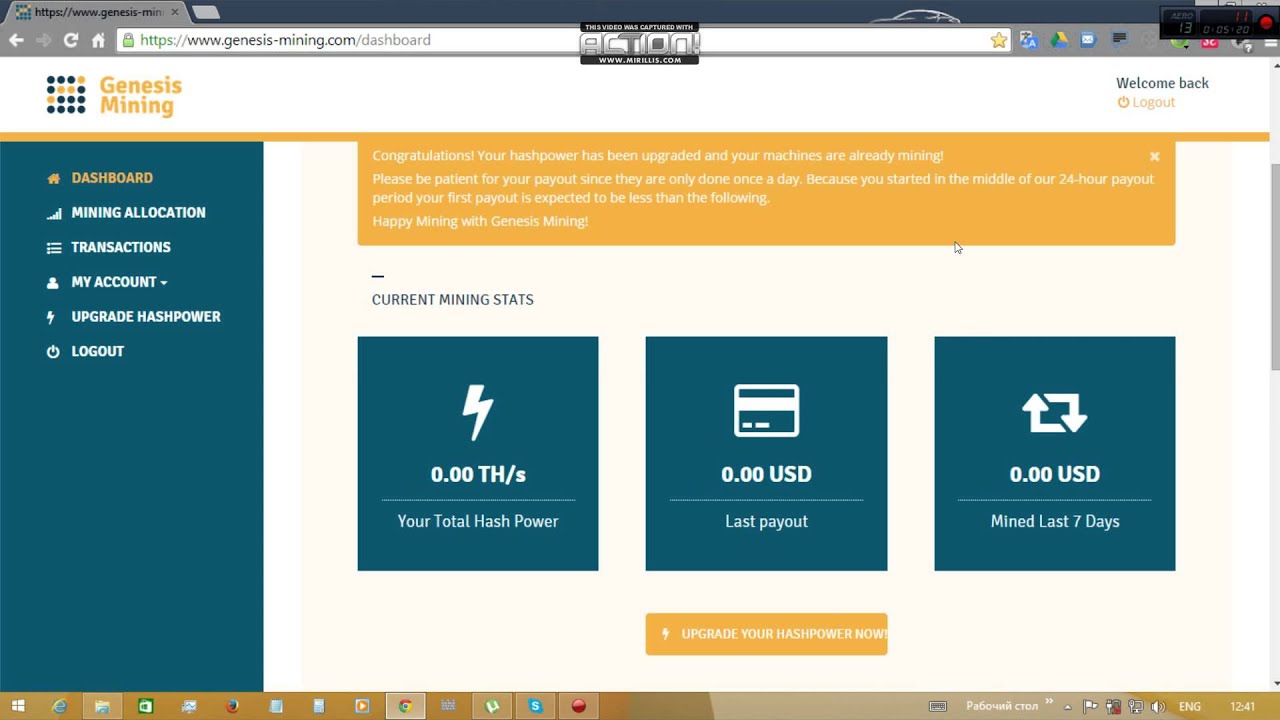Open the Windows Start button
Screen dimensions: 1280x720
(x=18, y=706)
